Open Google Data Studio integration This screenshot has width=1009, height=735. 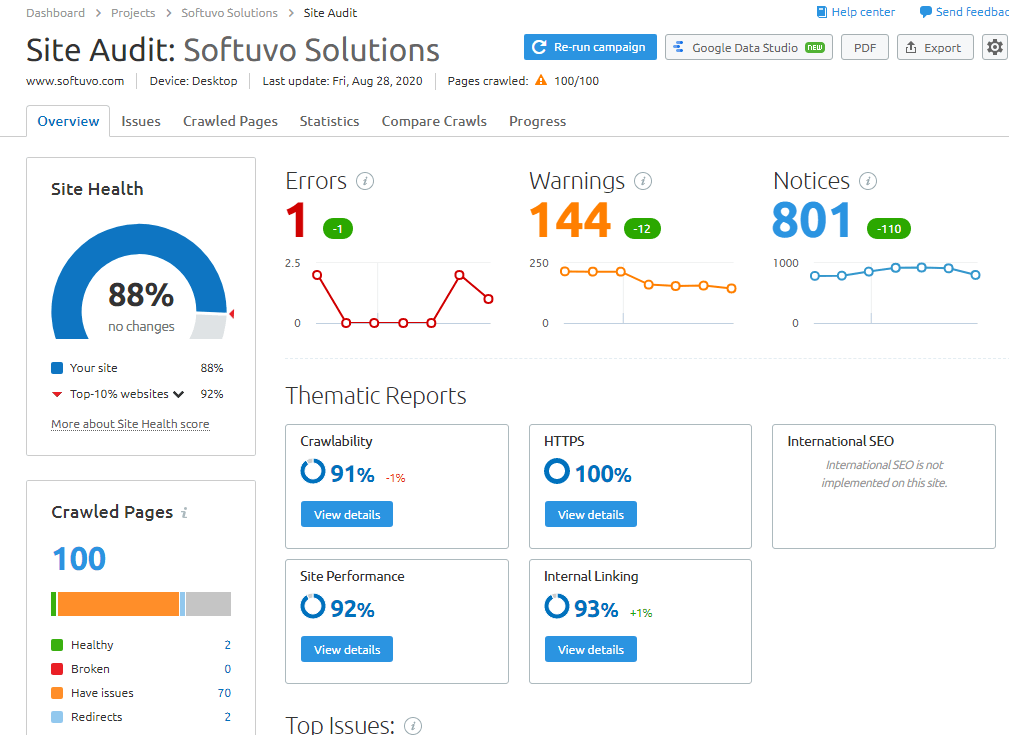(748, 47)
